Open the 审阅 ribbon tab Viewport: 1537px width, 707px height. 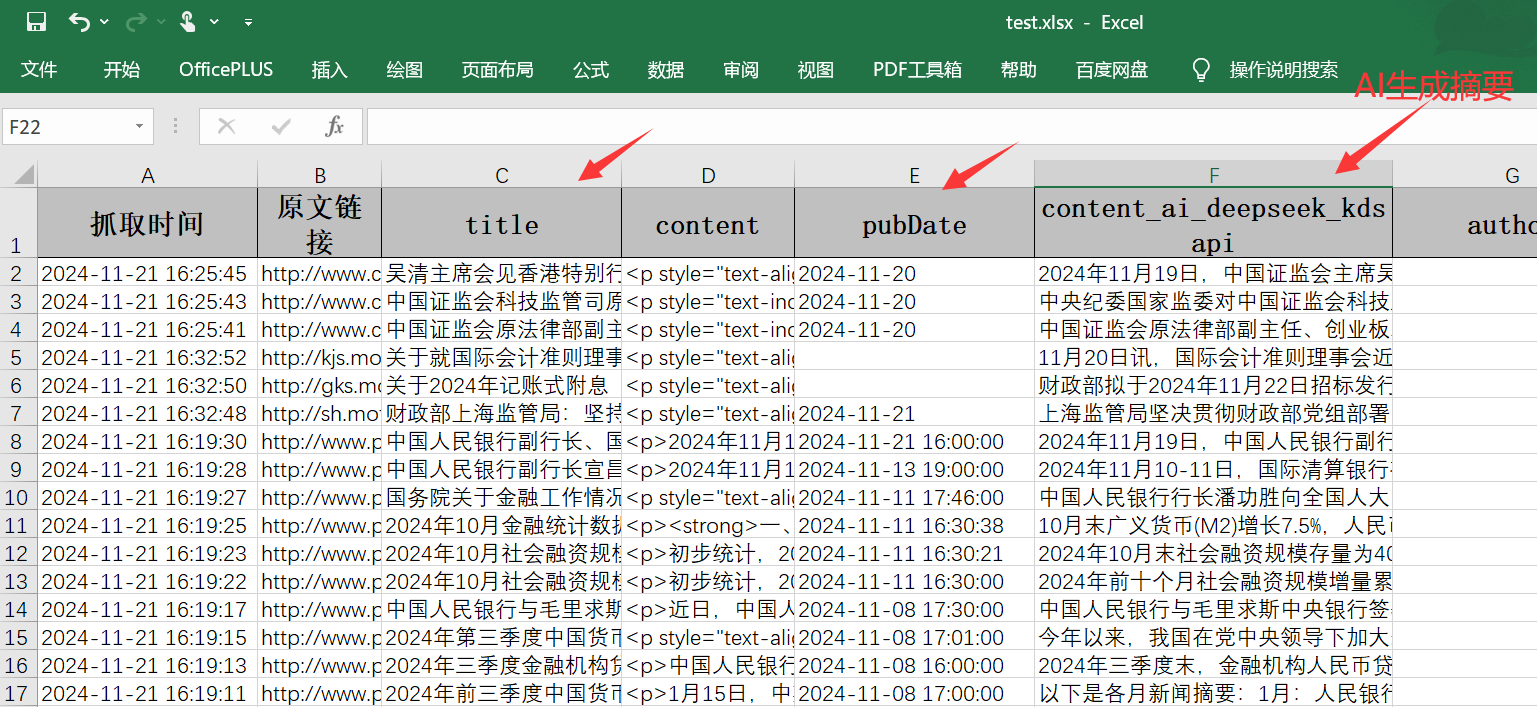tap(741, 70)
